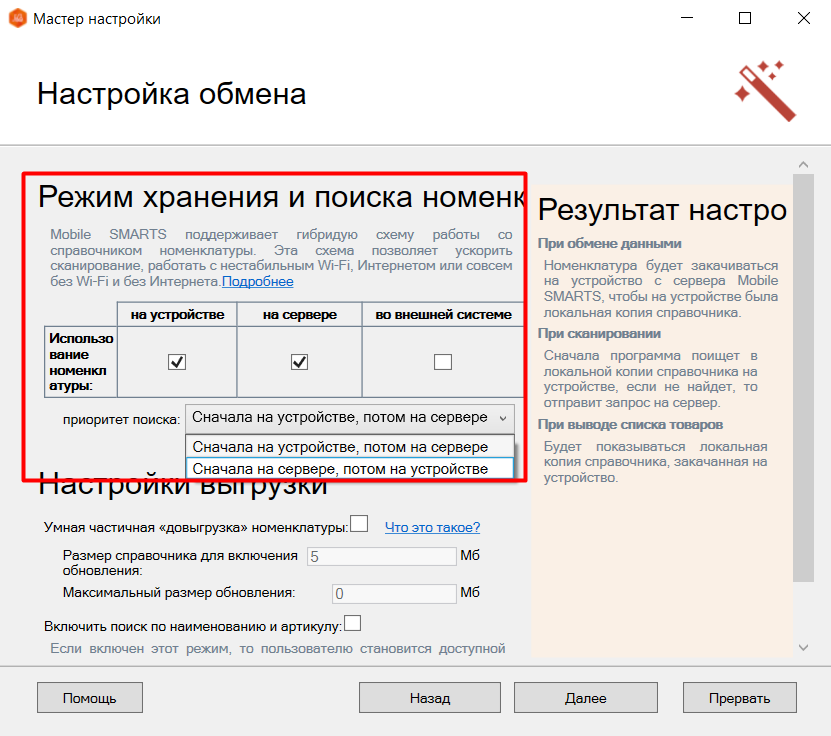Click the 'Настройка обмена' page title

(x=172, y=94)
